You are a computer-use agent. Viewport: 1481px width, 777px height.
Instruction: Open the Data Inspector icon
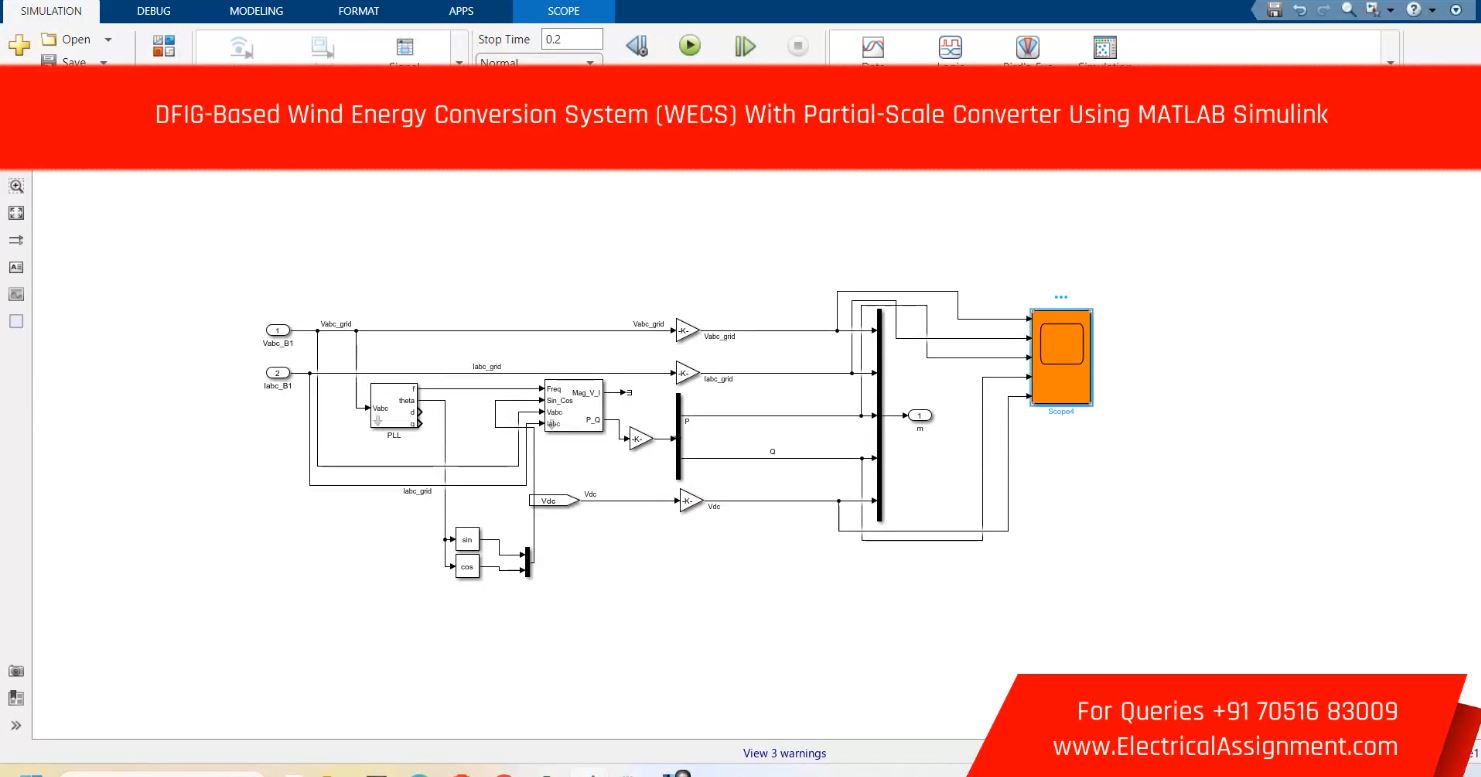pyautogui.click(x=873, y=48)
